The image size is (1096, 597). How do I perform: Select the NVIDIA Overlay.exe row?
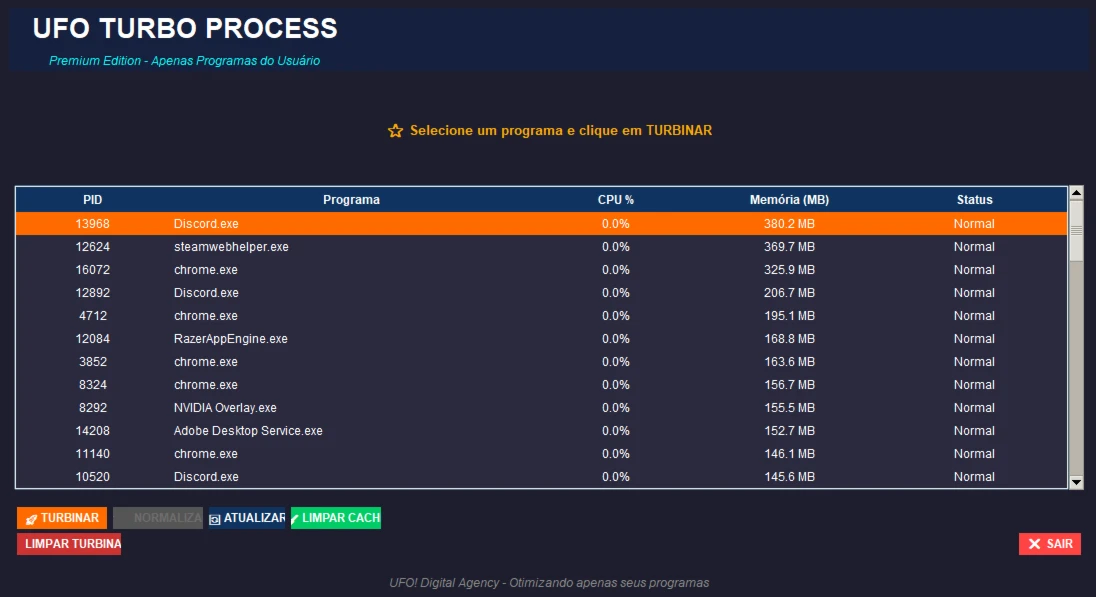(225, 408)
